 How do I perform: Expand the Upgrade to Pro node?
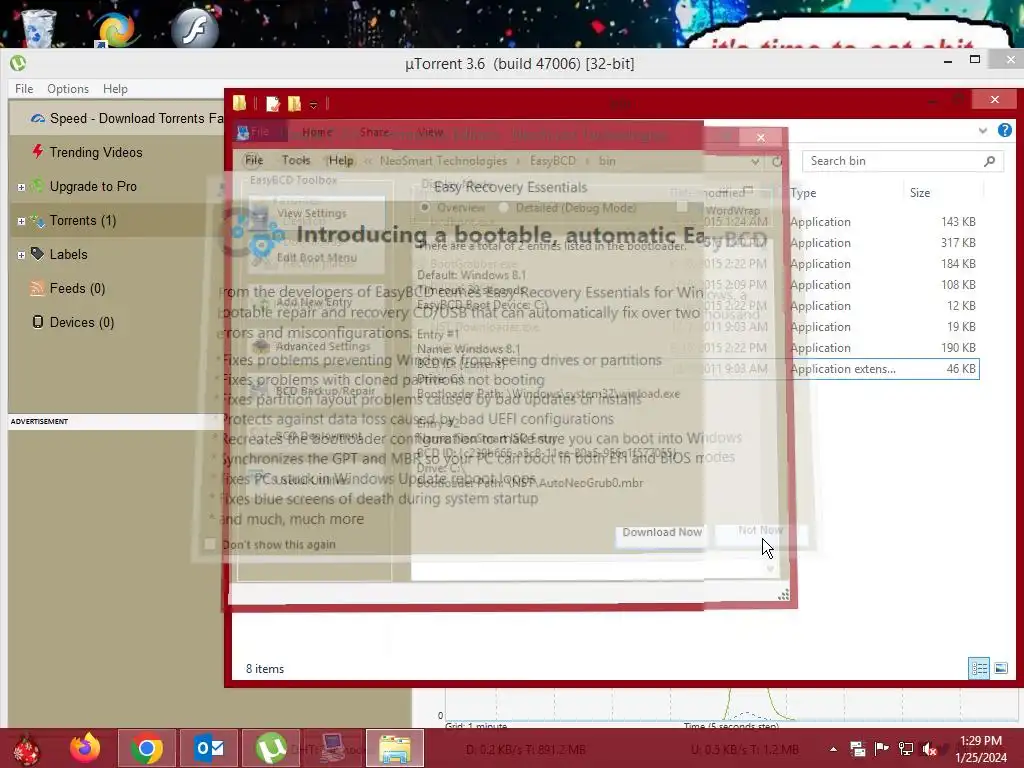pyautogui.click(x=21, y=187)
